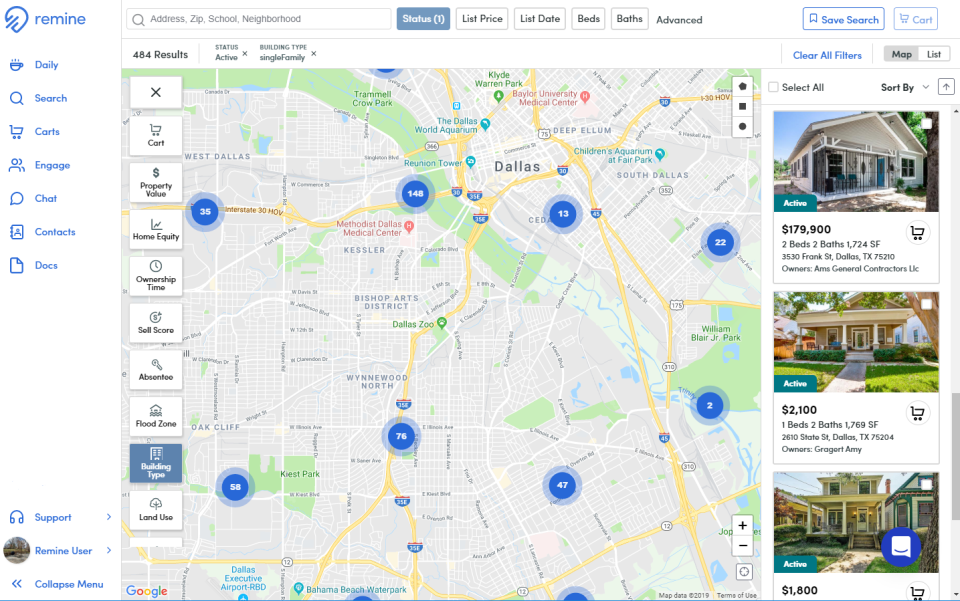The width and height of the screenshot is (960, 601).
Task: Select the circle draw tool on map
Action: click(x=742, y=127)
